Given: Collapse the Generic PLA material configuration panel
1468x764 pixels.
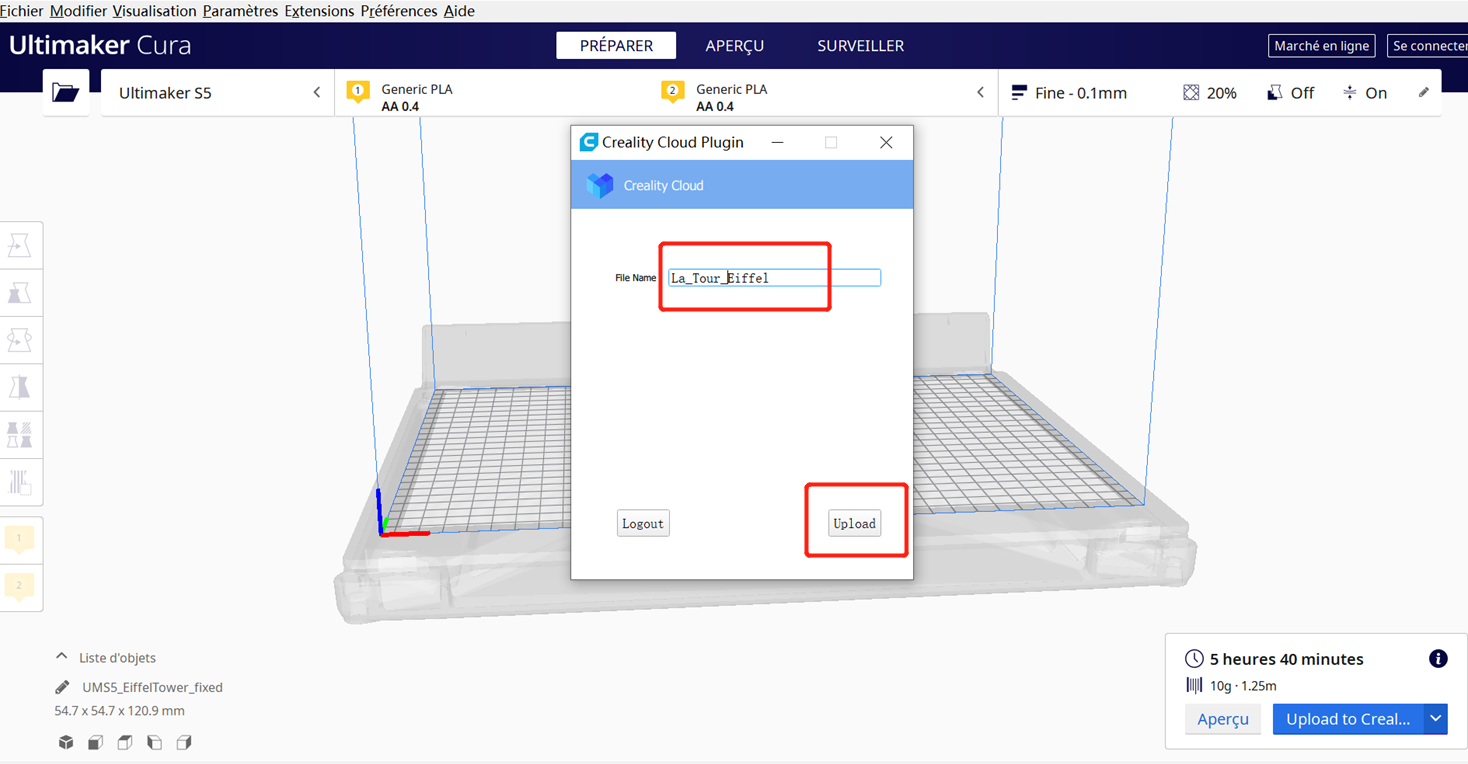Looking at the screenshot, I should click(980, 92).
